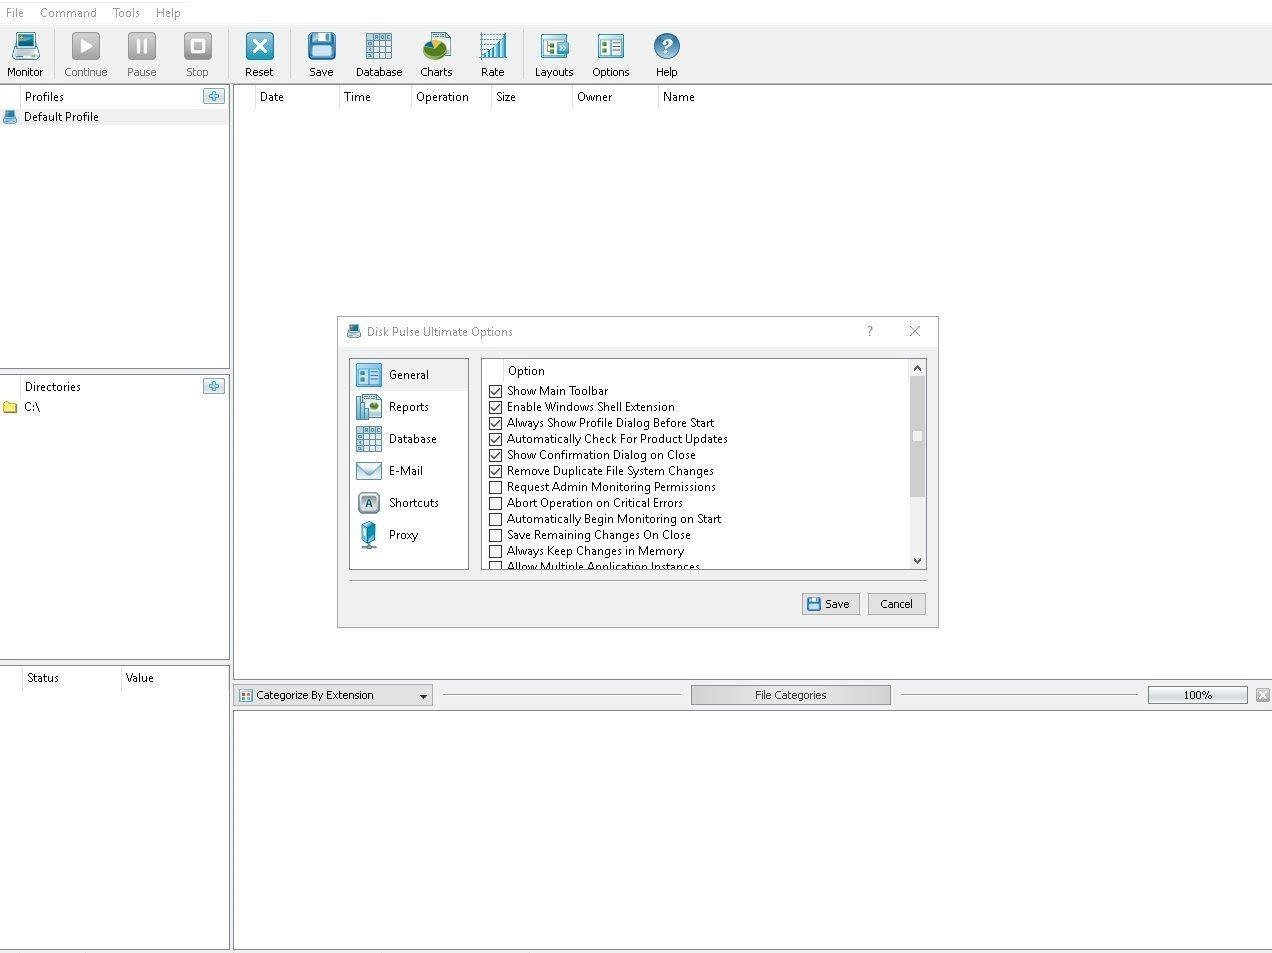Click the Owner column header
The height and width of the screenshot is (953, 1272).
615,97
